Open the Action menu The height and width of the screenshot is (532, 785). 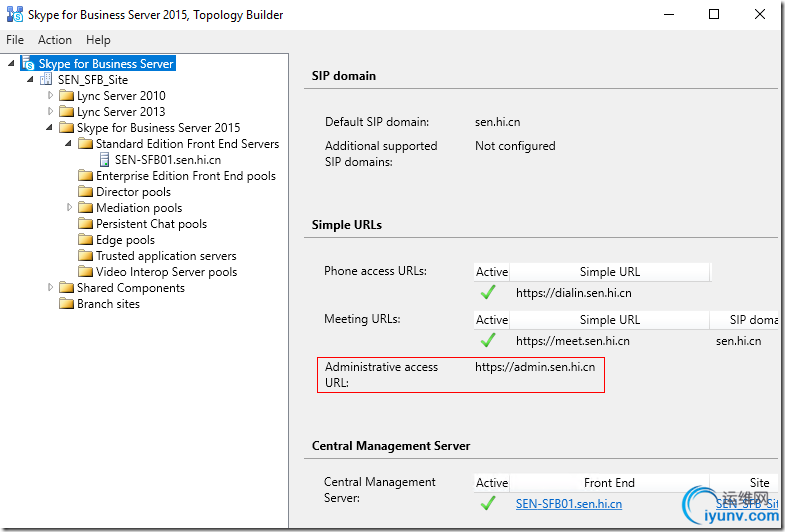click(x=55, y=40)
